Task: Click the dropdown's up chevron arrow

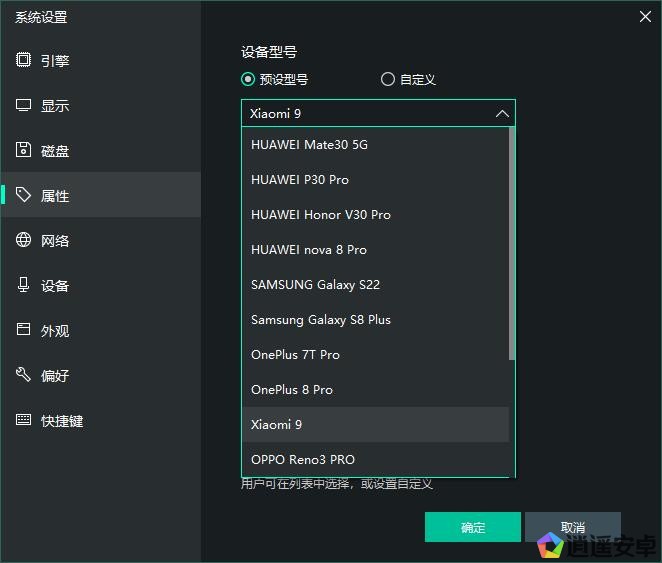Action: point(502,114)
